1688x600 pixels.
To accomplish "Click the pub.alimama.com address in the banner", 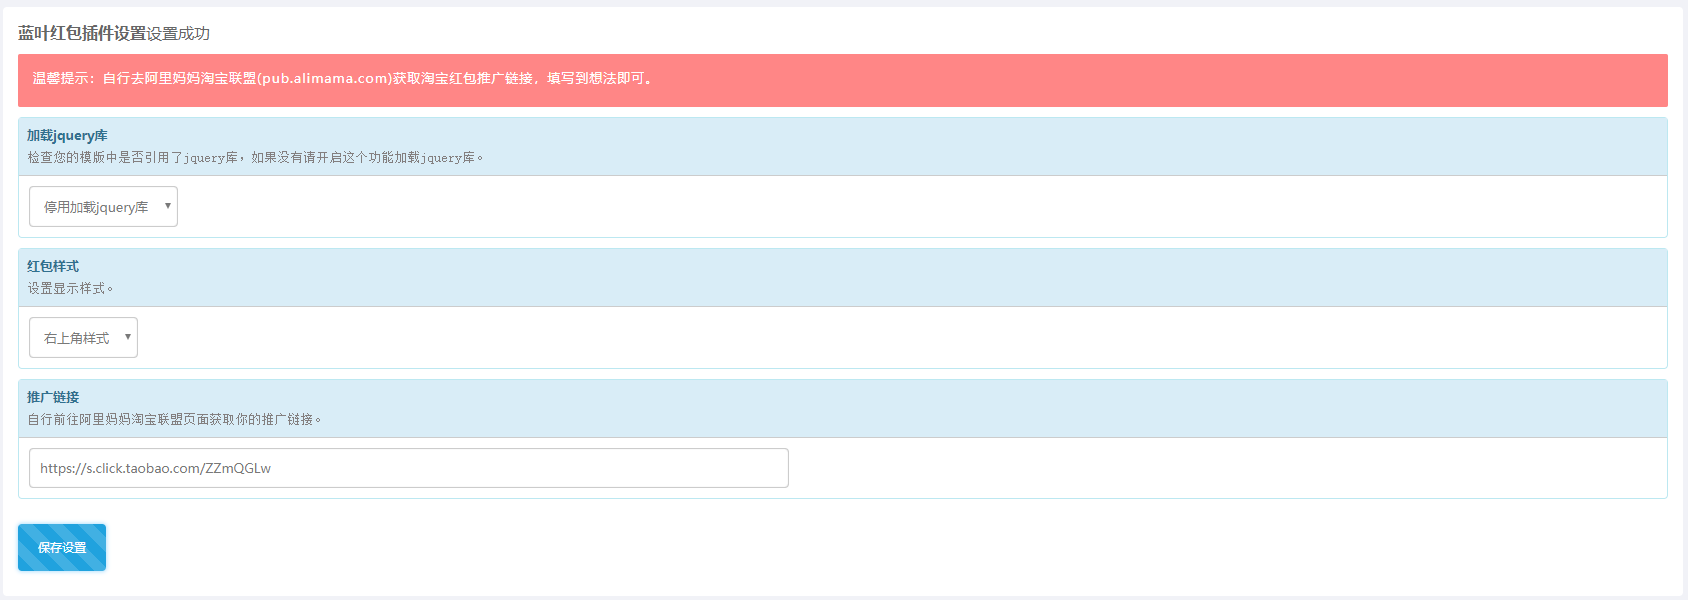I will point(324,78).
